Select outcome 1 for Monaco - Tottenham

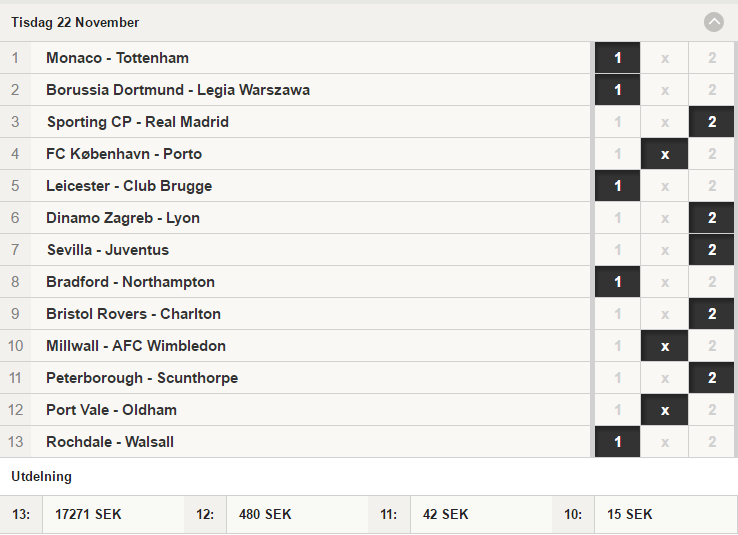[x=617, y=58]
